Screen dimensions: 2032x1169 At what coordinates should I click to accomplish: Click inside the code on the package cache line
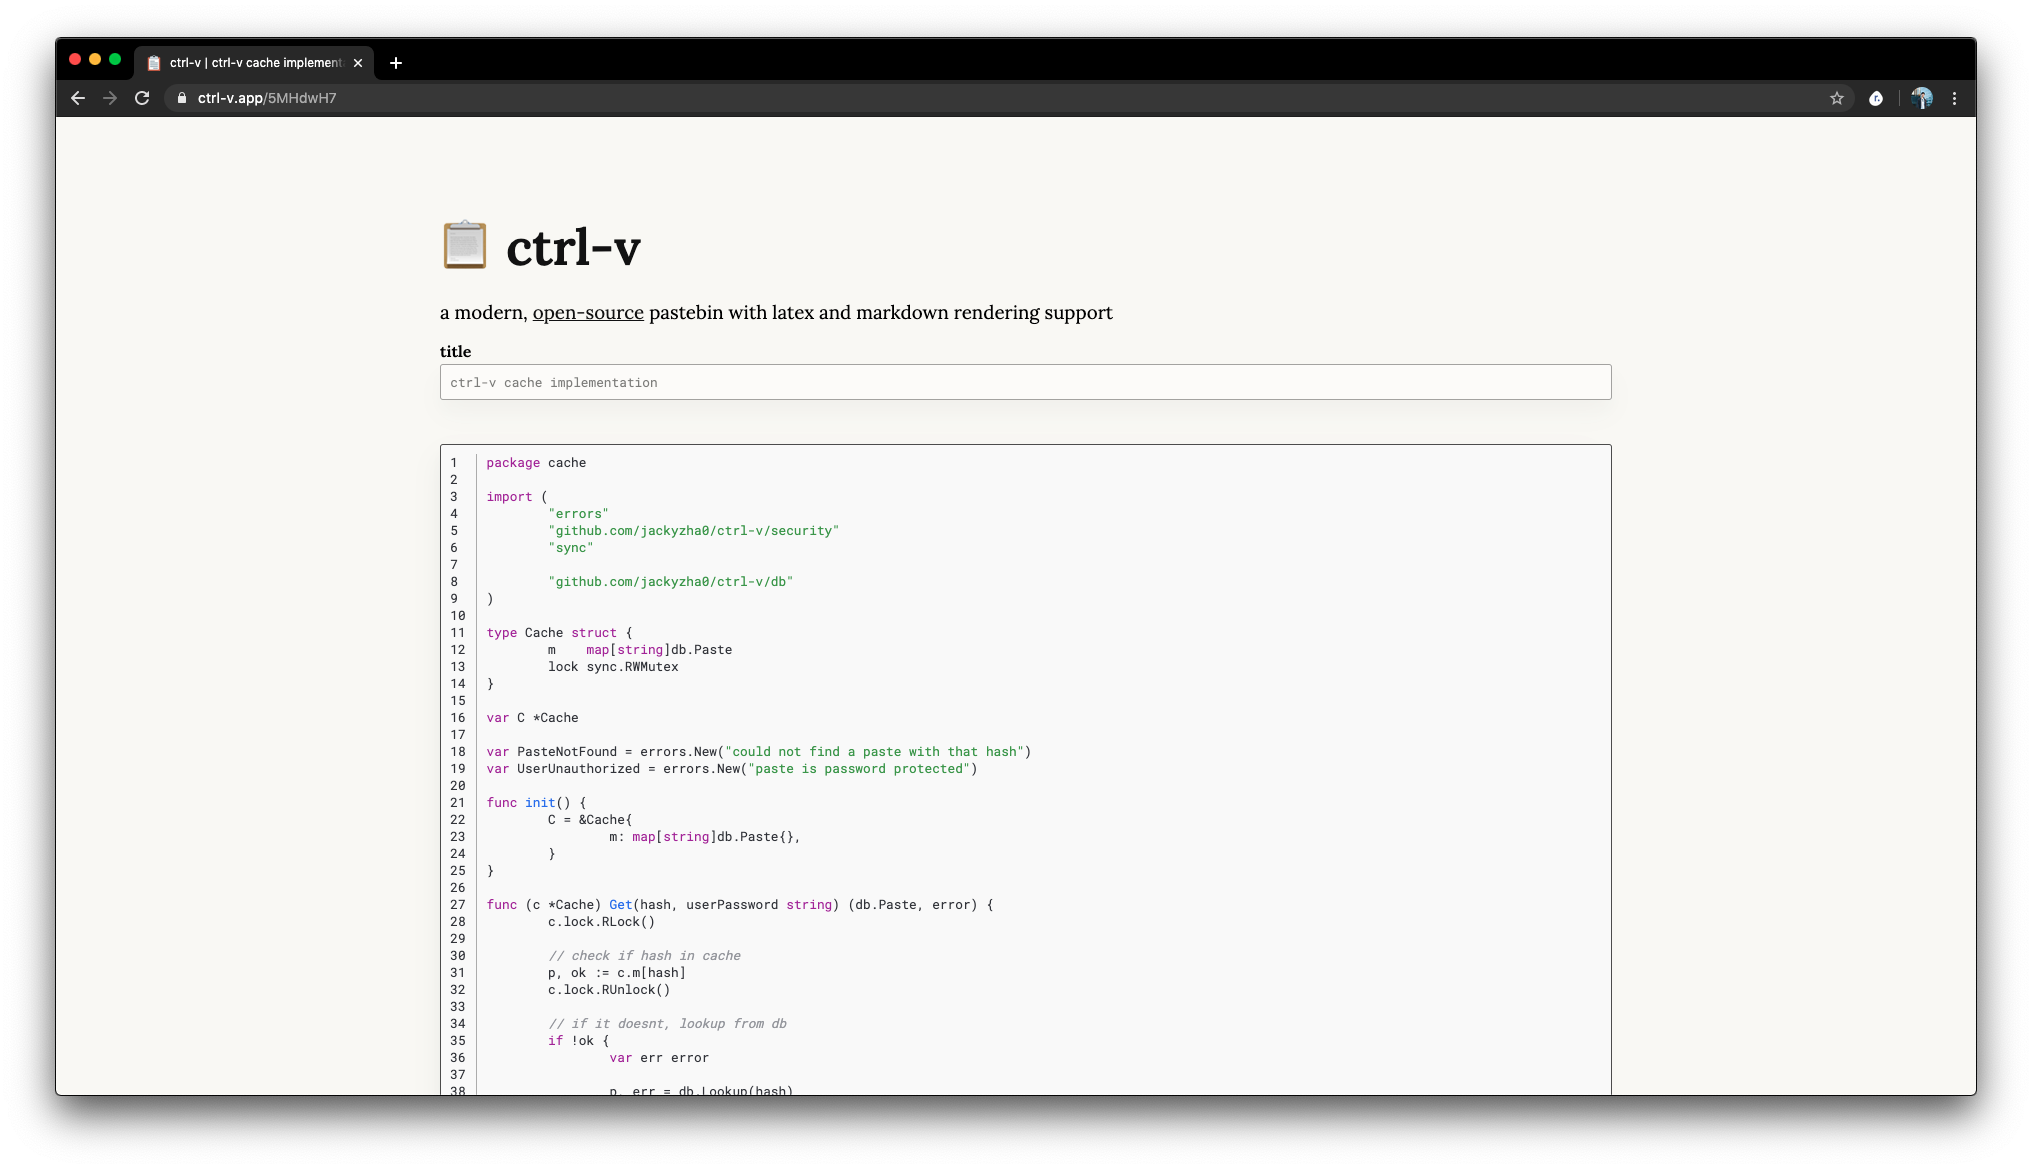click(x=536, y=463)
